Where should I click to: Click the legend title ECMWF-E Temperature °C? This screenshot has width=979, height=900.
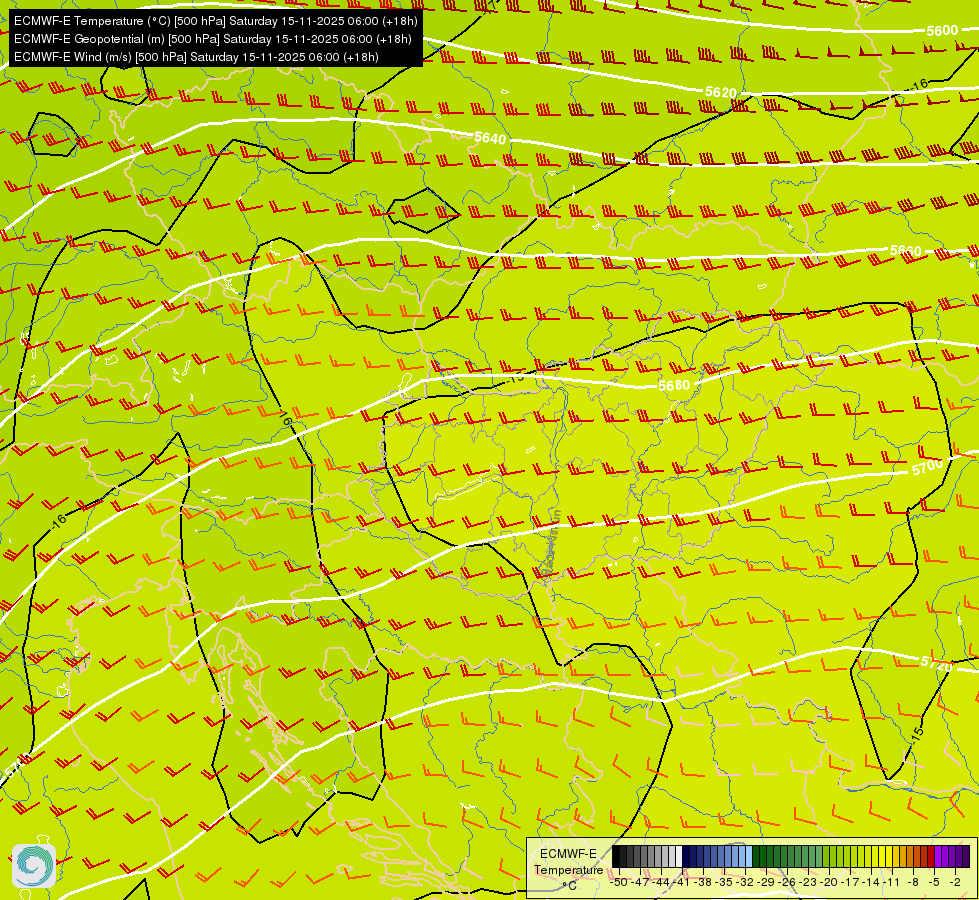(x=568, y=869)
